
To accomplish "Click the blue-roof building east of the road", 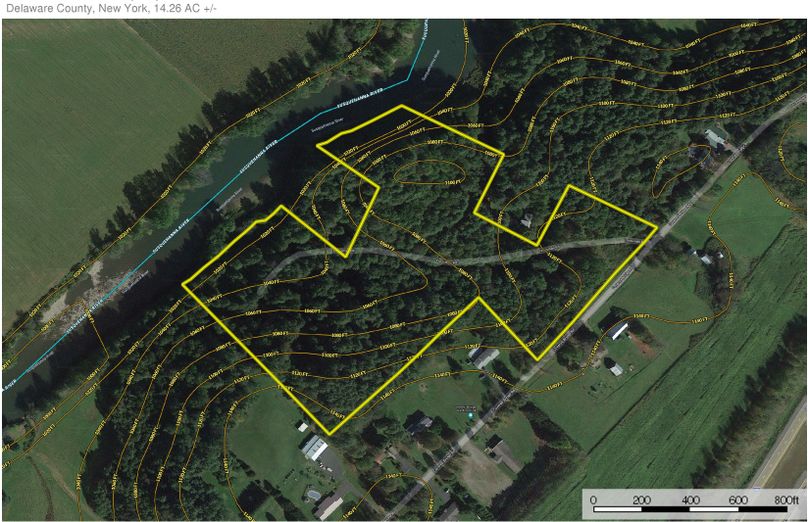I will [618, 330].
